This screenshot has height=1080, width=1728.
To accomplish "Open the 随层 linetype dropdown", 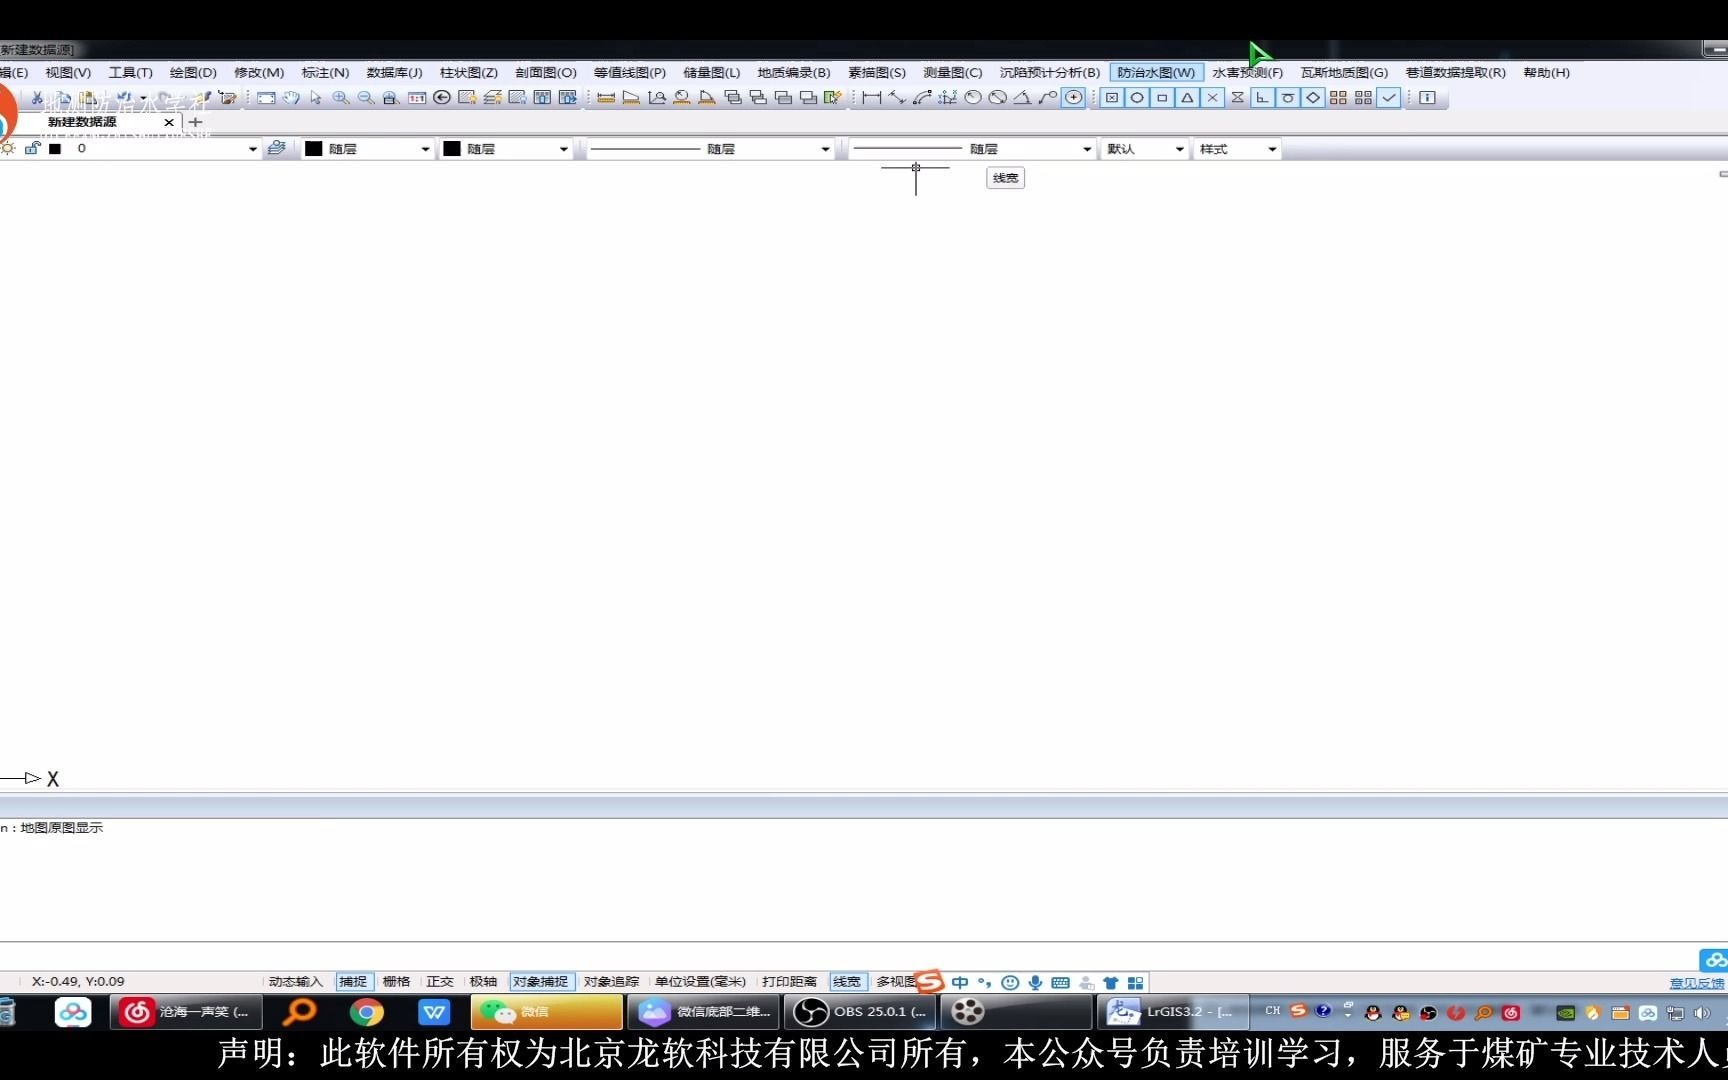I will (826, 149).
